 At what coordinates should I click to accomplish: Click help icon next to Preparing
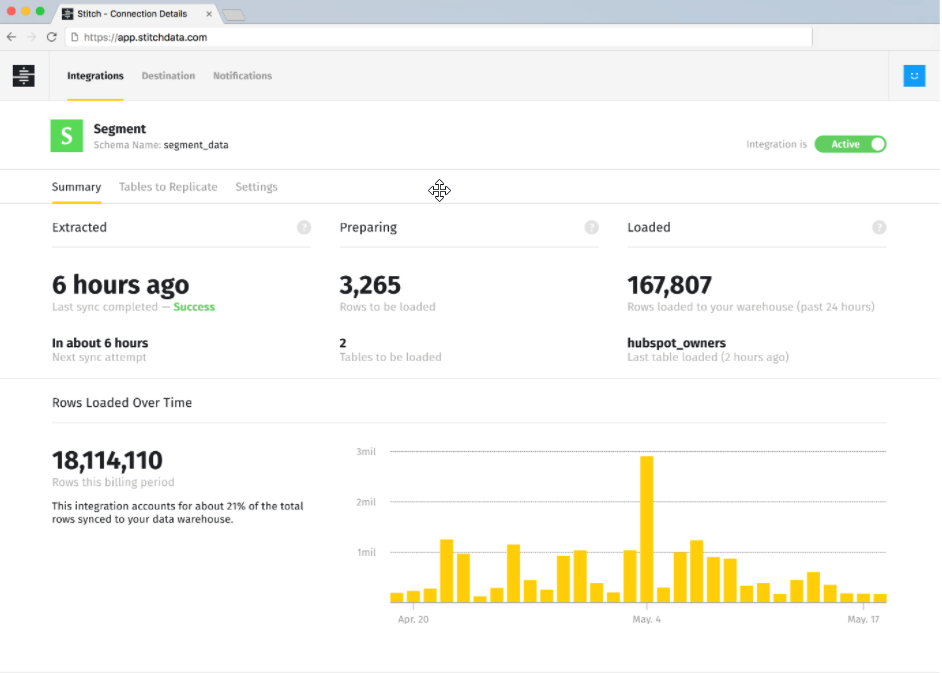point(591,228)
